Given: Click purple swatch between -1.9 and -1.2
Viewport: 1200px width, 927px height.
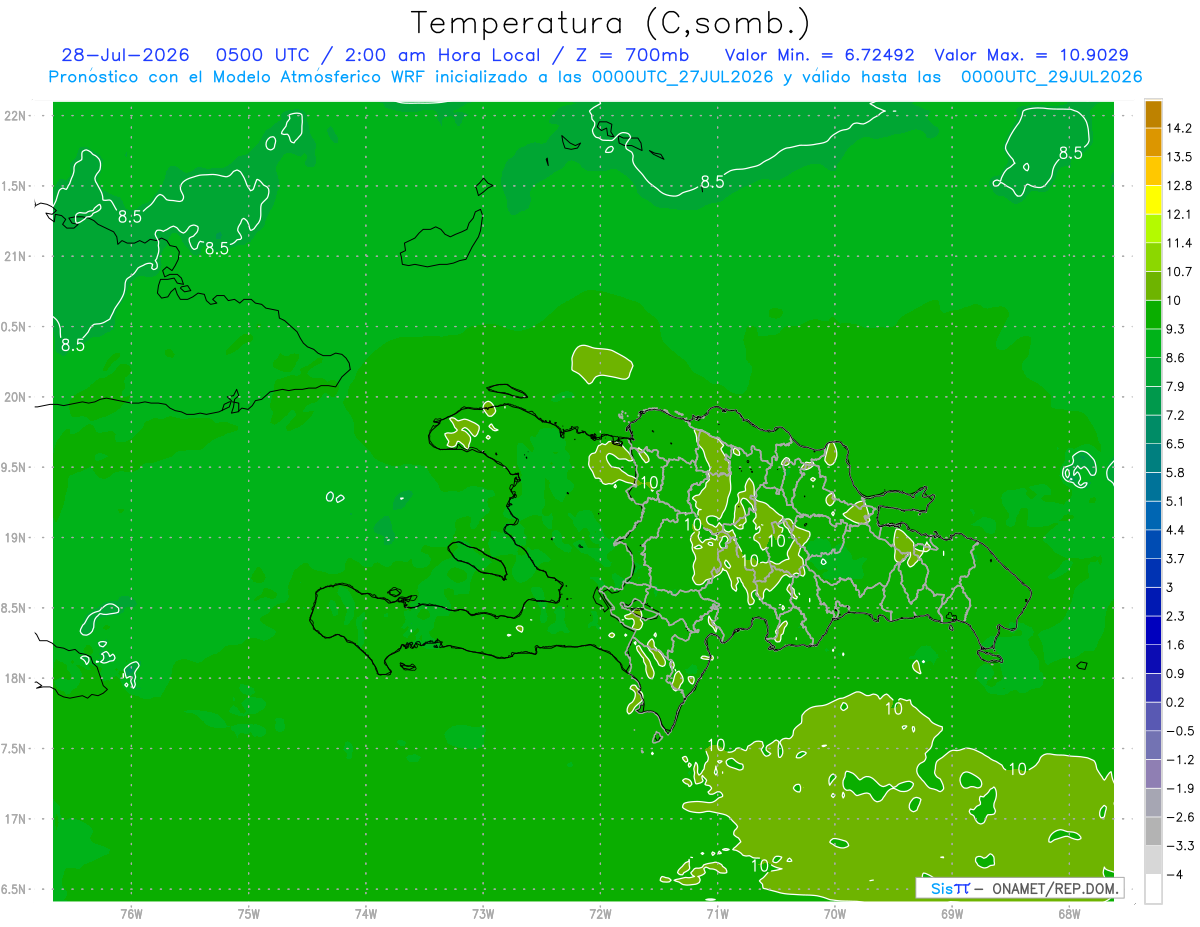Looking at the screenshot, I should point(1153,774).
